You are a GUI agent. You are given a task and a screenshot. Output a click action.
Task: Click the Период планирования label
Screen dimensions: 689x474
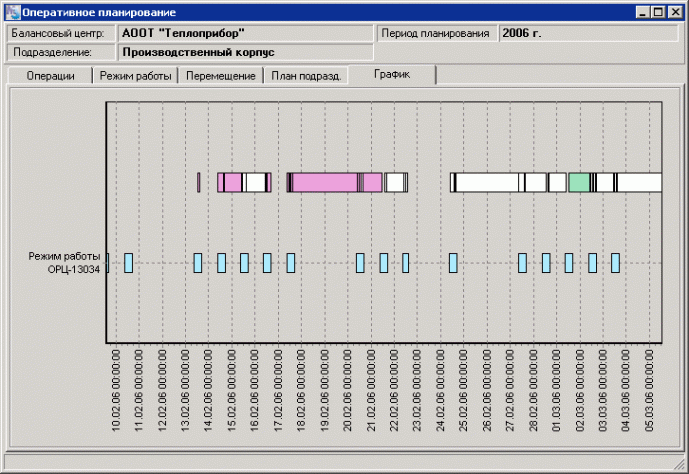[435, 33]
